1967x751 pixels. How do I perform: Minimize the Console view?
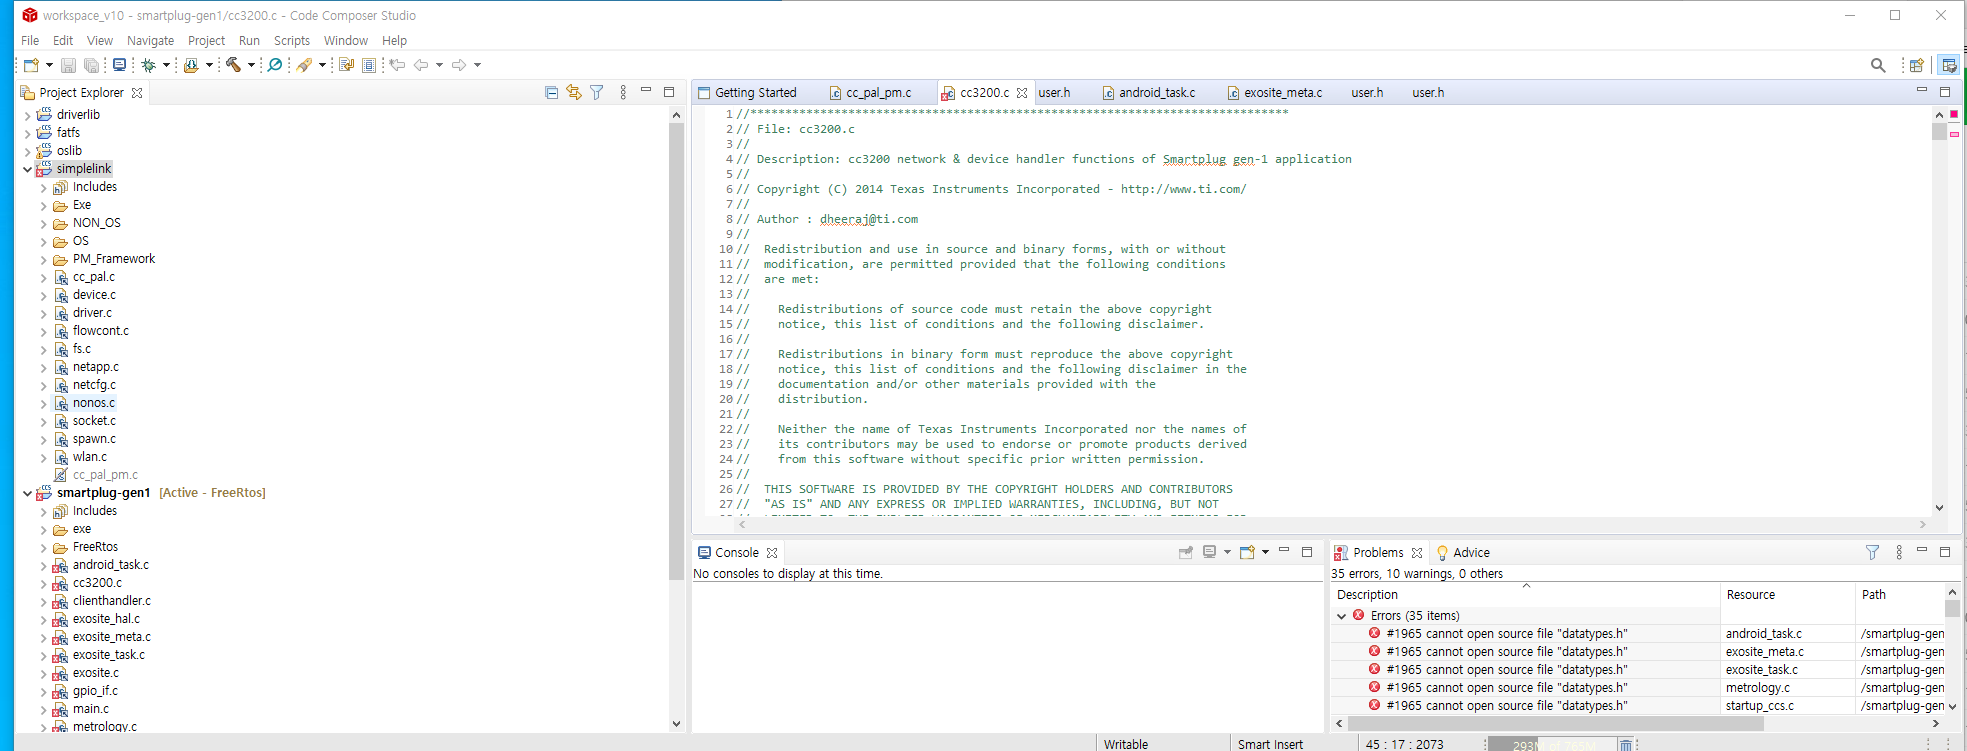point(1284,551)
